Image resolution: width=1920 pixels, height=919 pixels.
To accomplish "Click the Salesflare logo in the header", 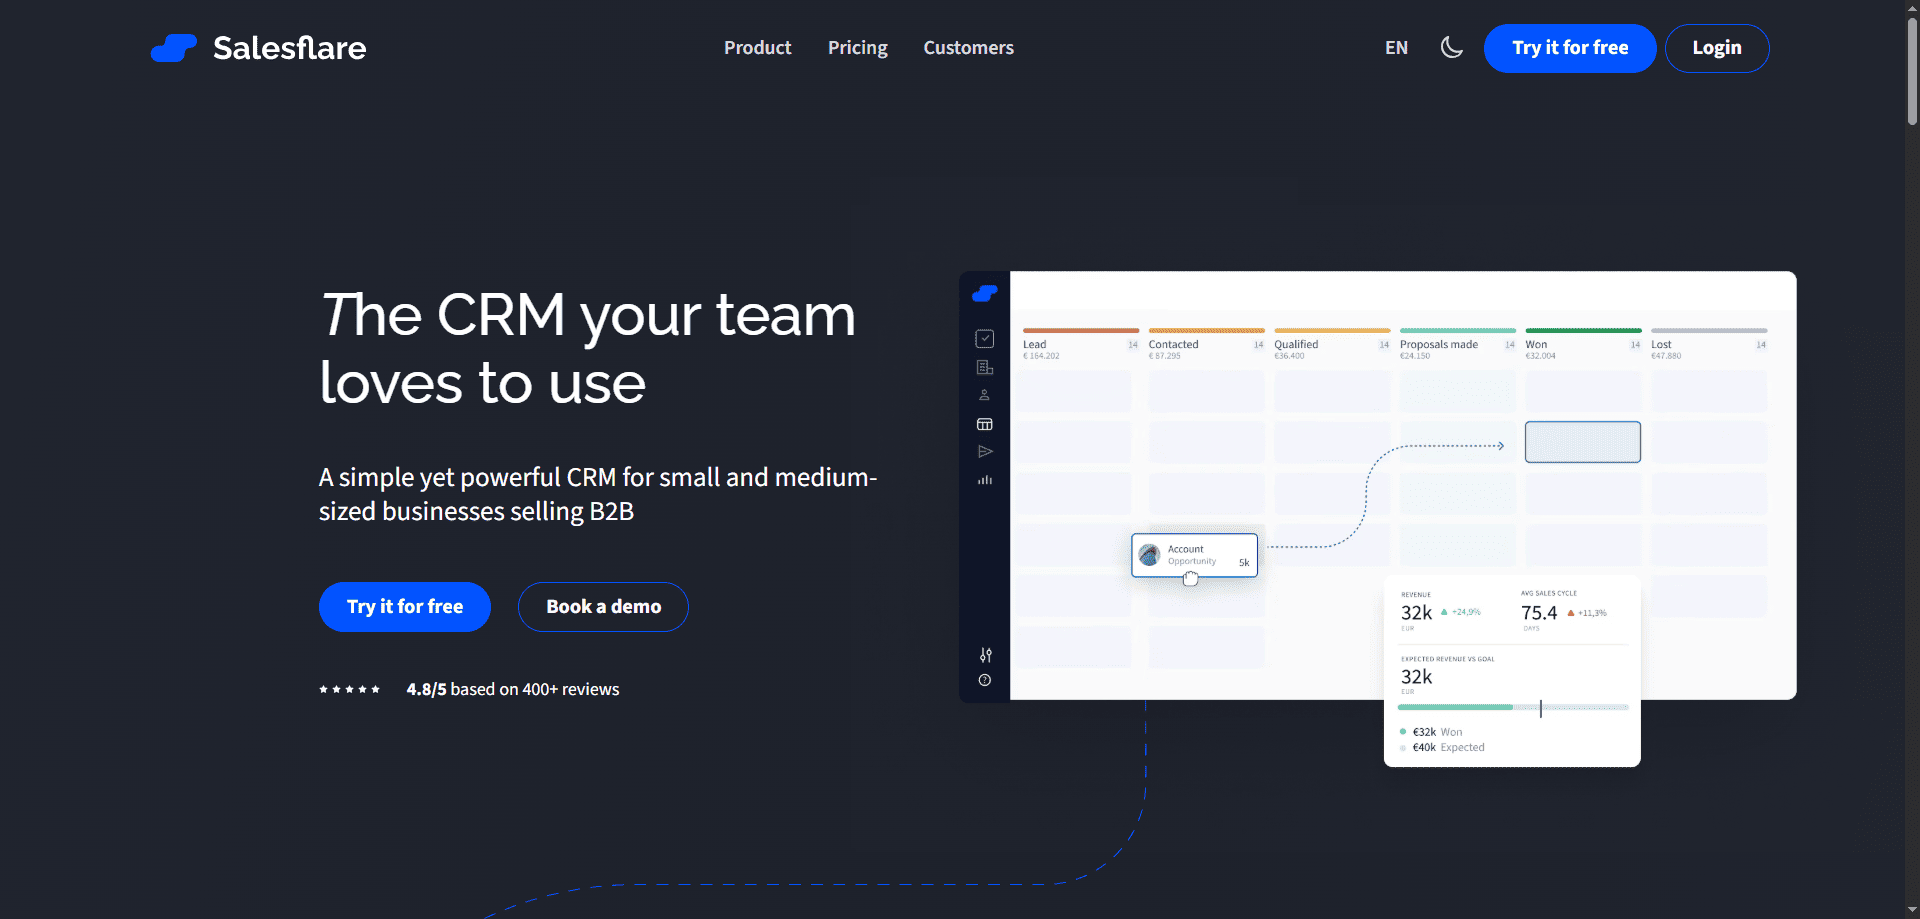I will coord(258,48).
